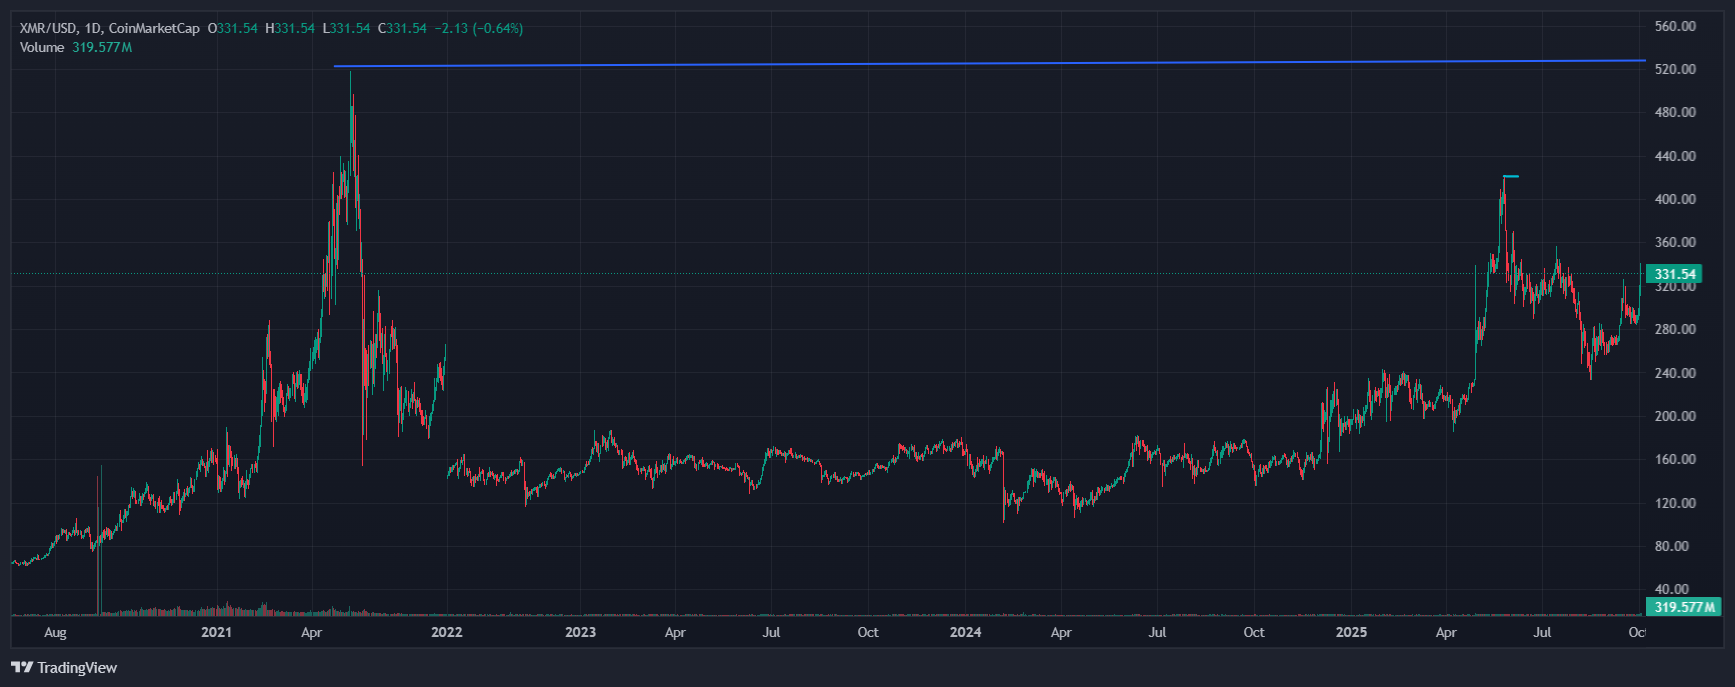Click the tall volume spike after Aug 2020
The image size is (1735, 687).
(98, 560)
